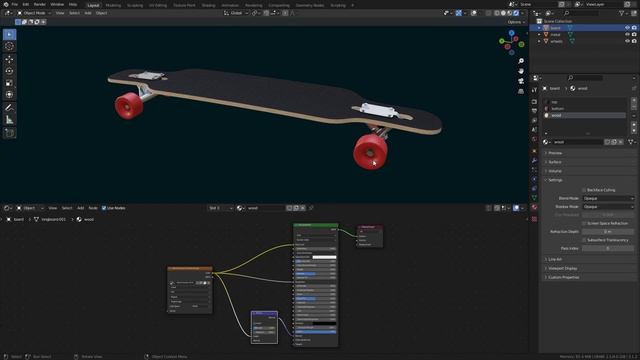This screenshot has width=640, height=360.
Task: Open the Texture properties checker tab
Action: coord(534,219)
